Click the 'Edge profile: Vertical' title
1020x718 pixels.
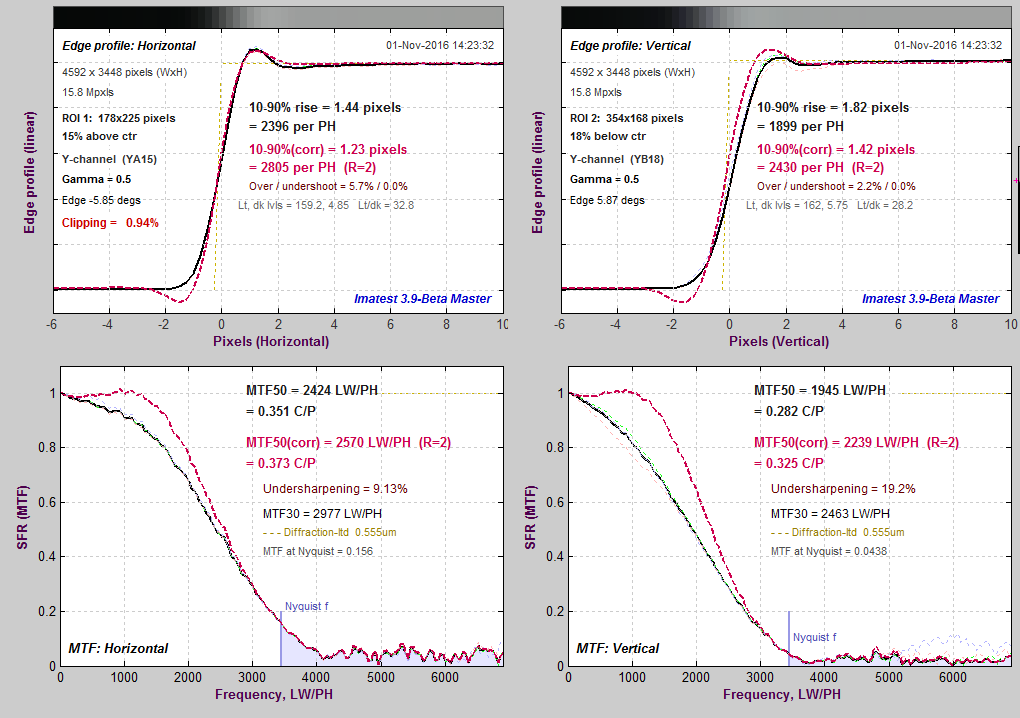pyautogui.click(x=630, y=46)
